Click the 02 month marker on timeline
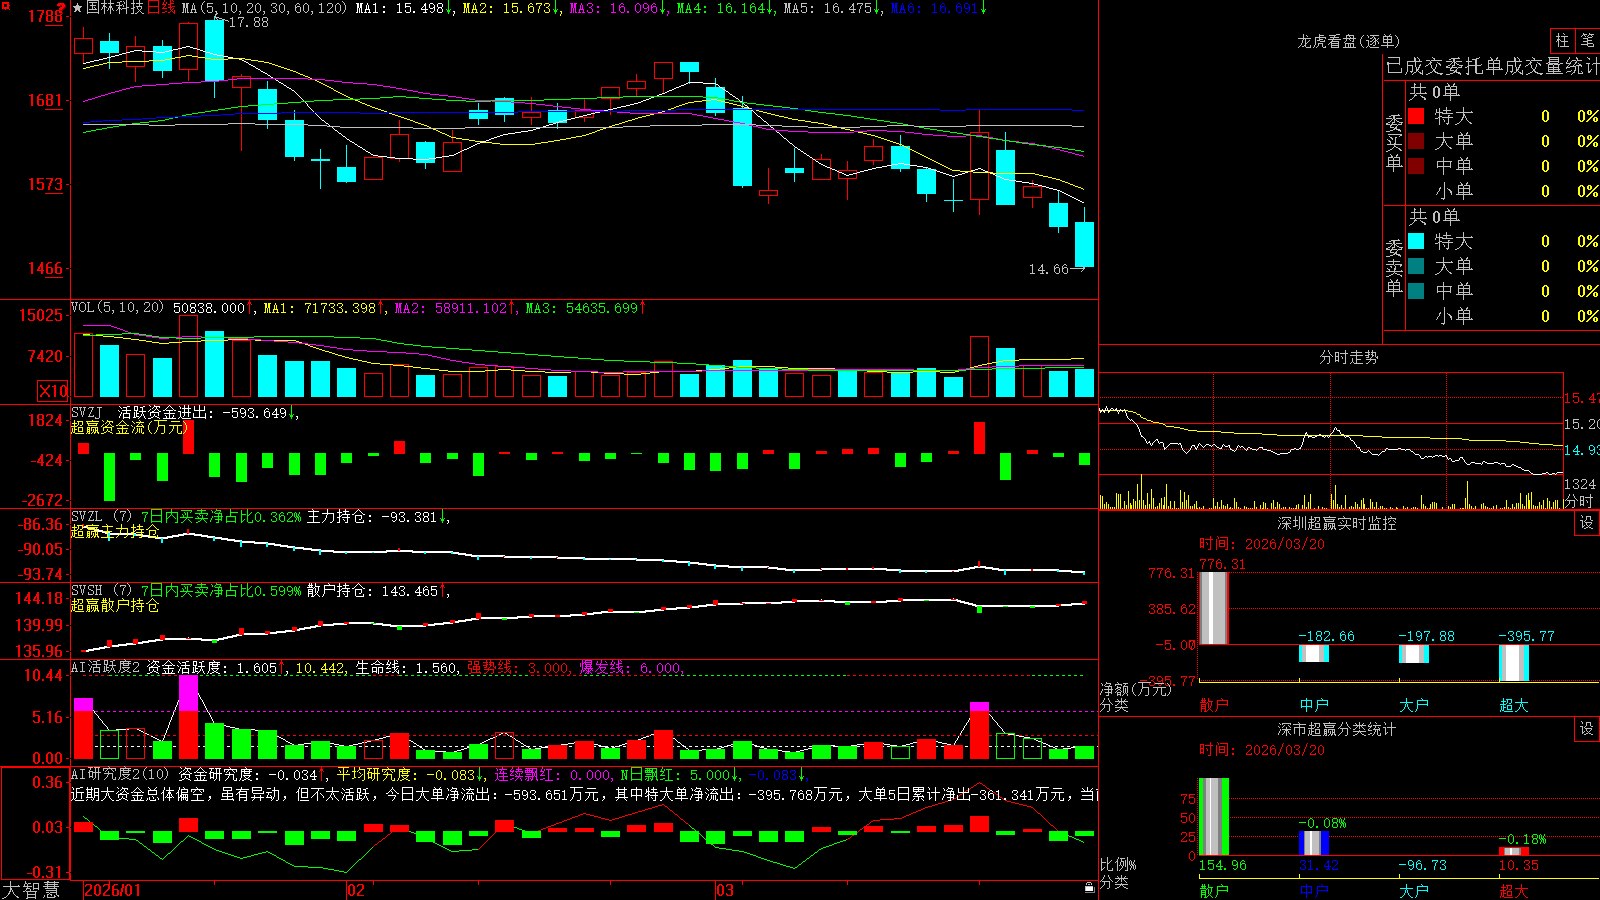The height and width of the screenshot is (900, 1600). 356,890
